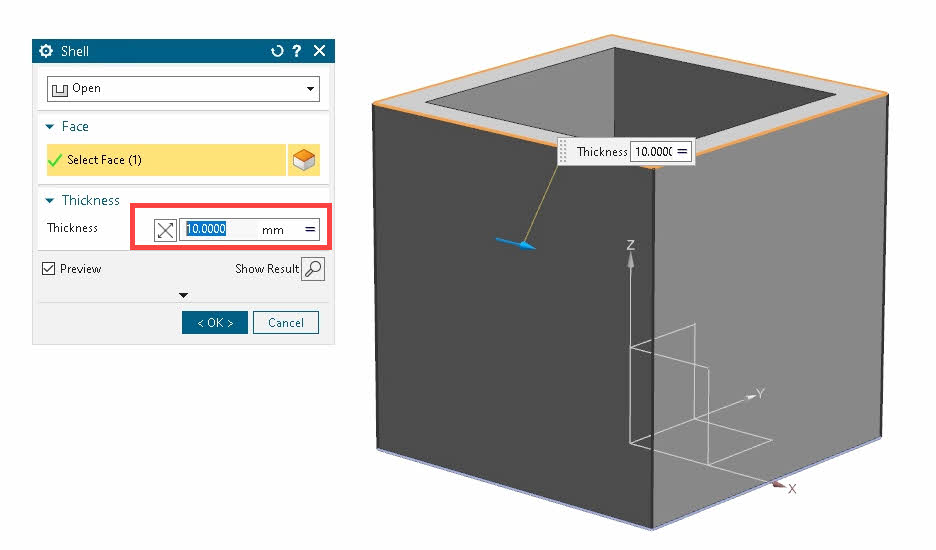
Task: Open formula options next to mm units
Action: click(x=310, y=230)
